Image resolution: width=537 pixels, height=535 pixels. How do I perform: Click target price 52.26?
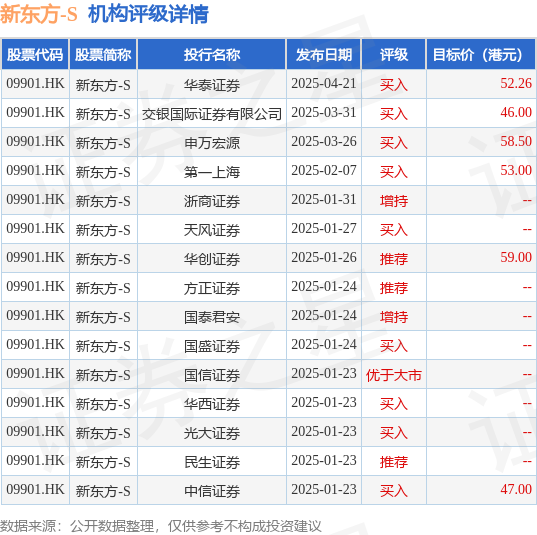(516, 83)
